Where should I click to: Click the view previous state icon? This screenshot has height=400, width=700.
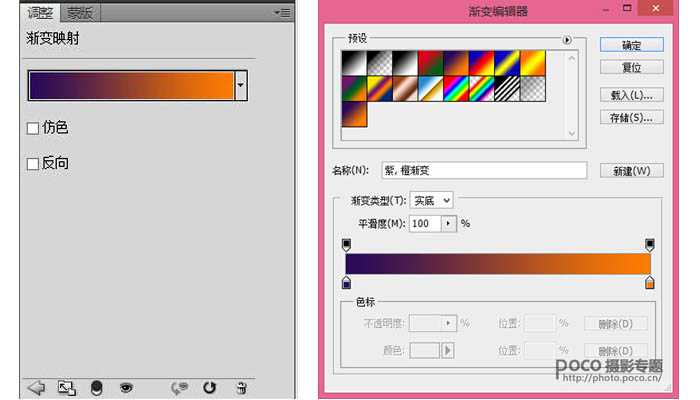[180, 388]
